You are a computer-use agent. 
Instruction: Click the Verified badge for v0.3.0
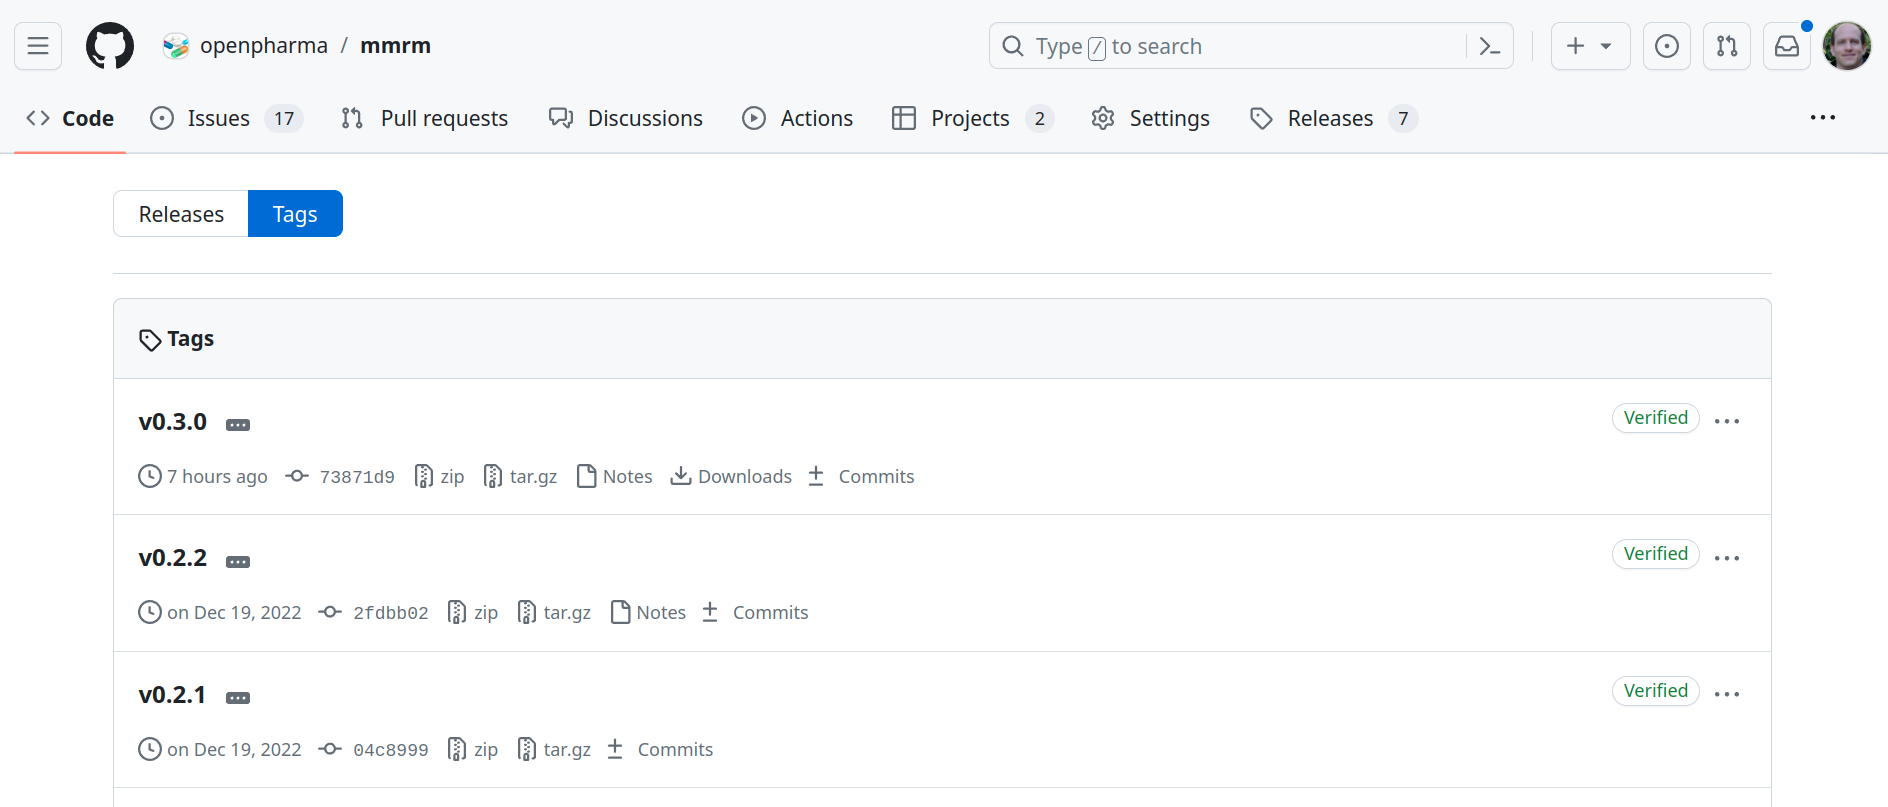[1655, 418]
